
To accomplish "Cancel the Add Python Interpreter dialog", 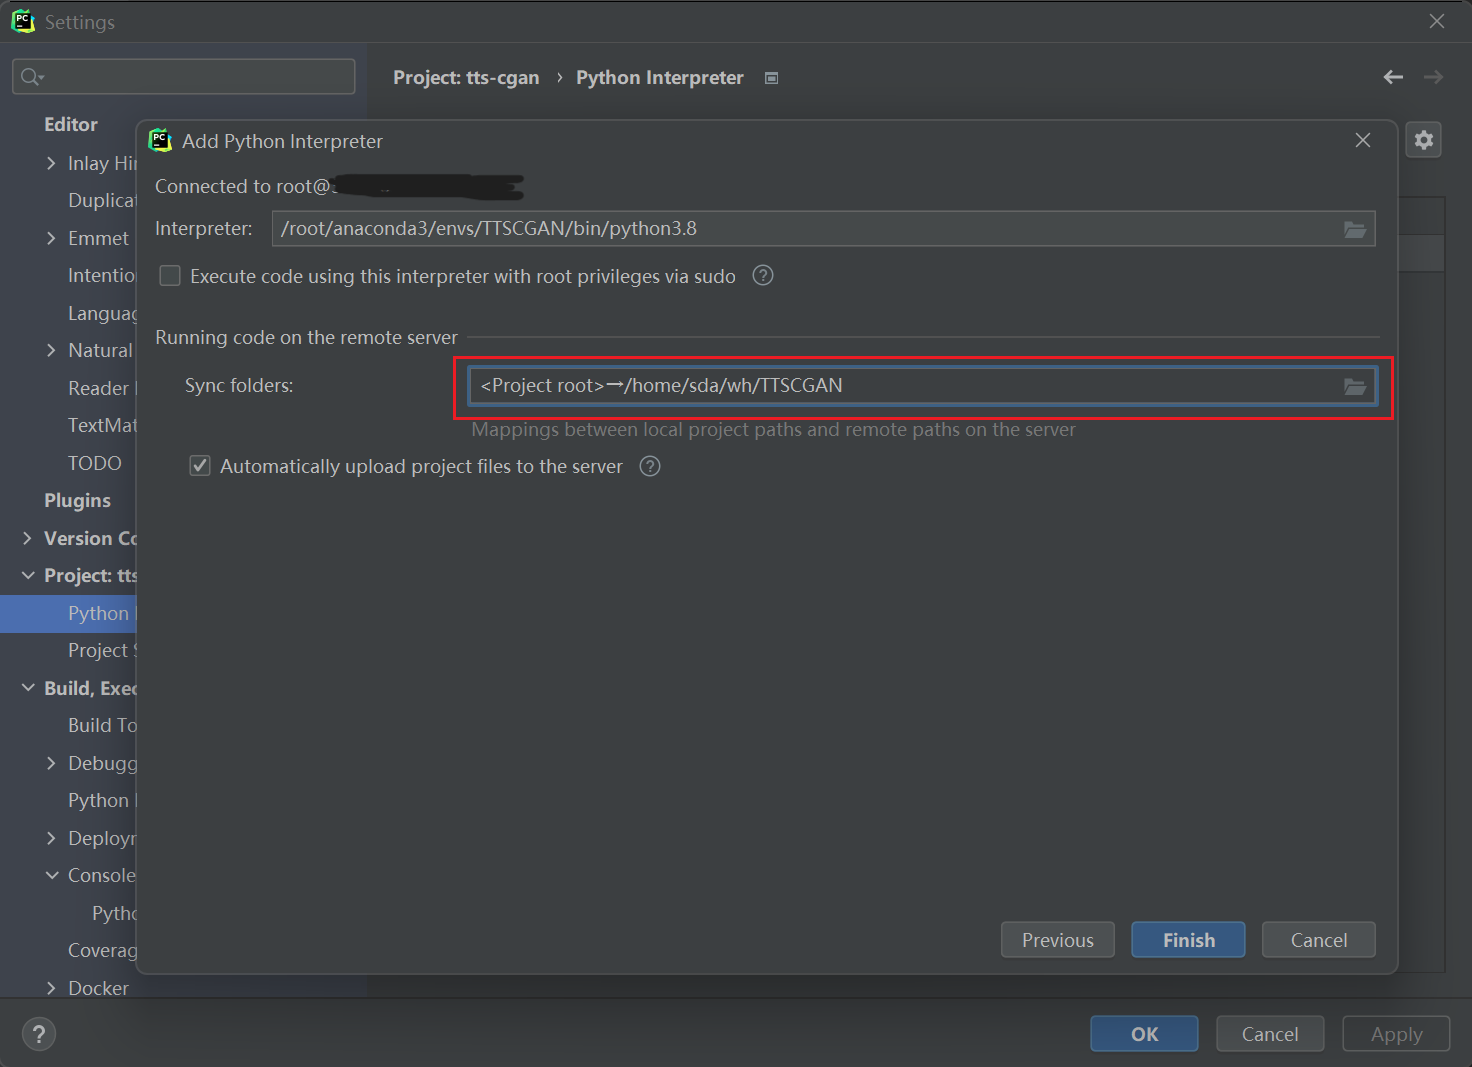I will (1318, 940).
